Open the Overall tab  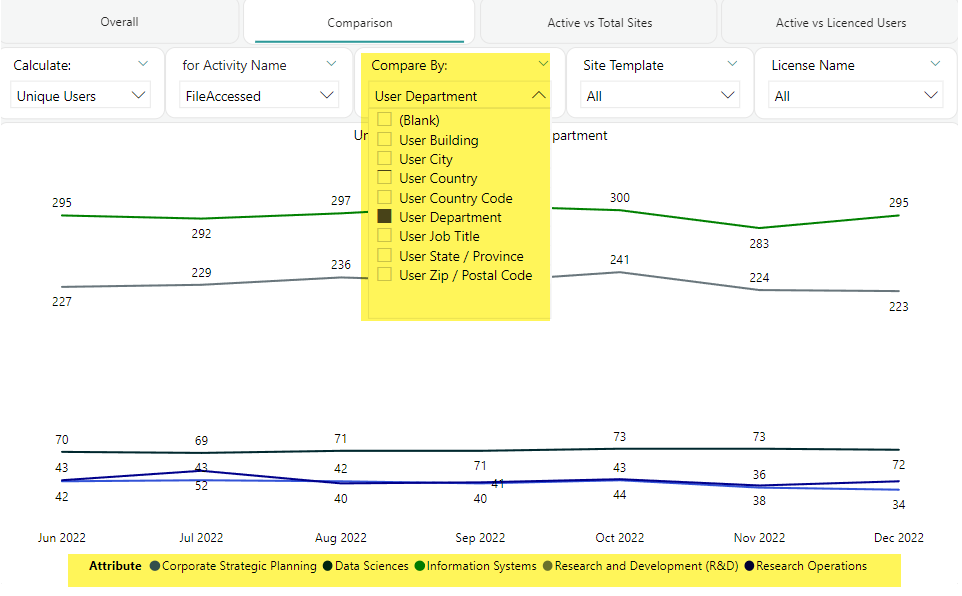[119, 22]
